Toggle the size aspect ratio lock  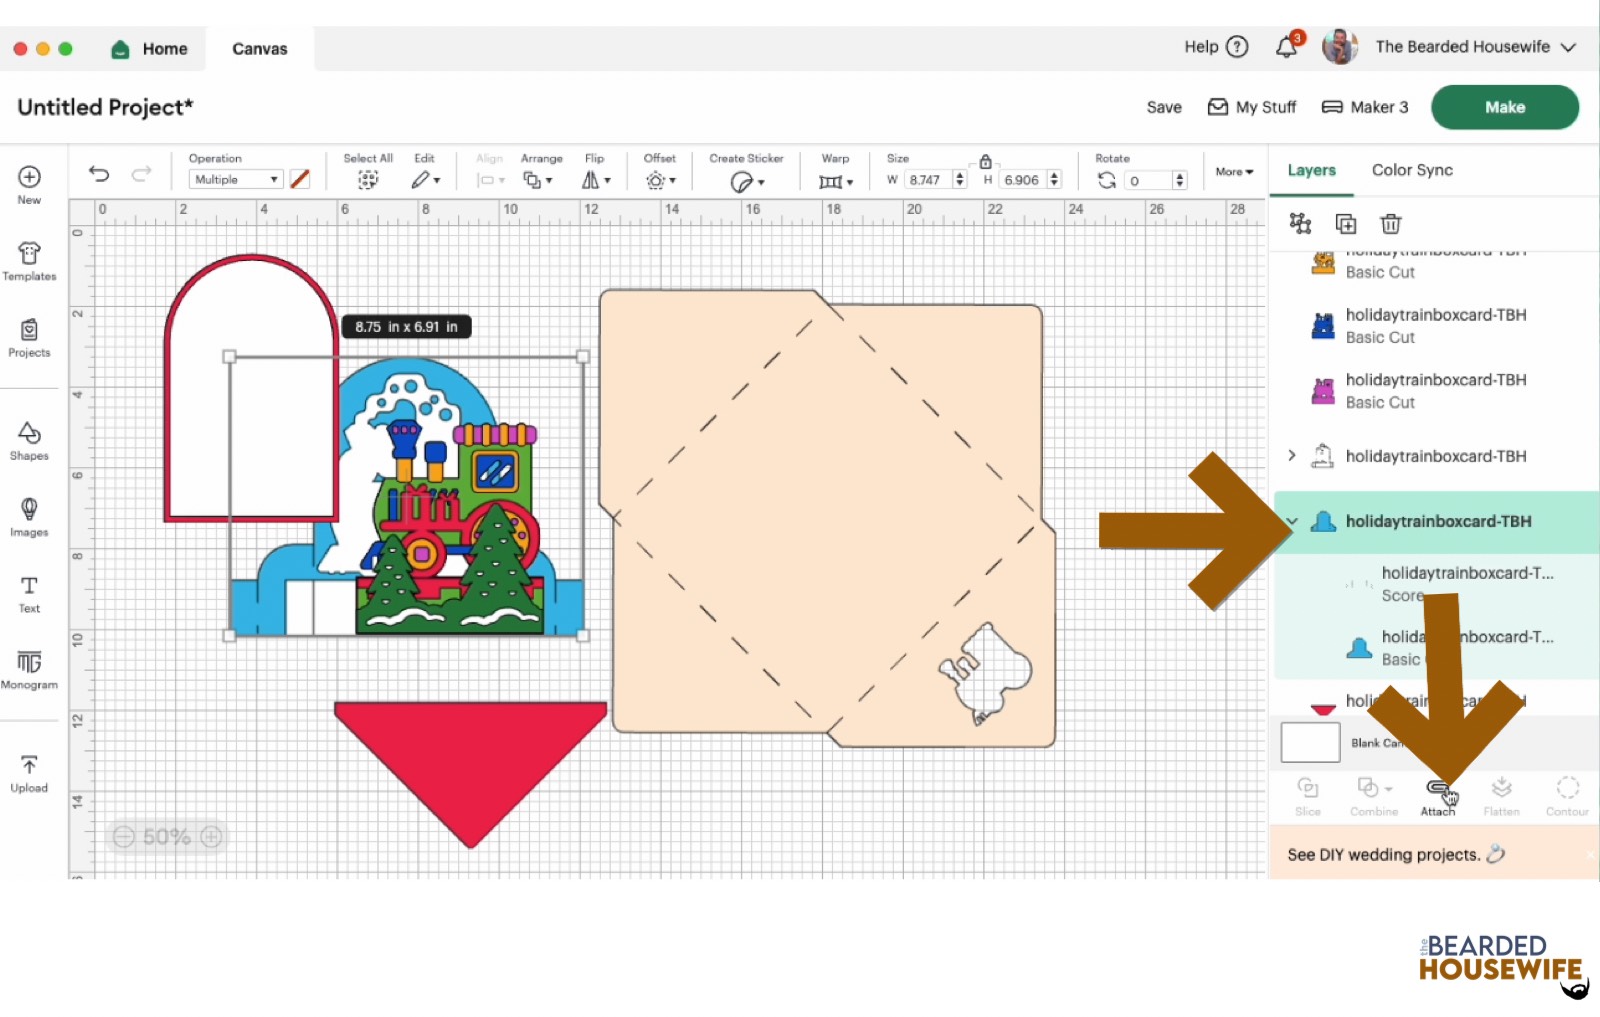[985, 161]
